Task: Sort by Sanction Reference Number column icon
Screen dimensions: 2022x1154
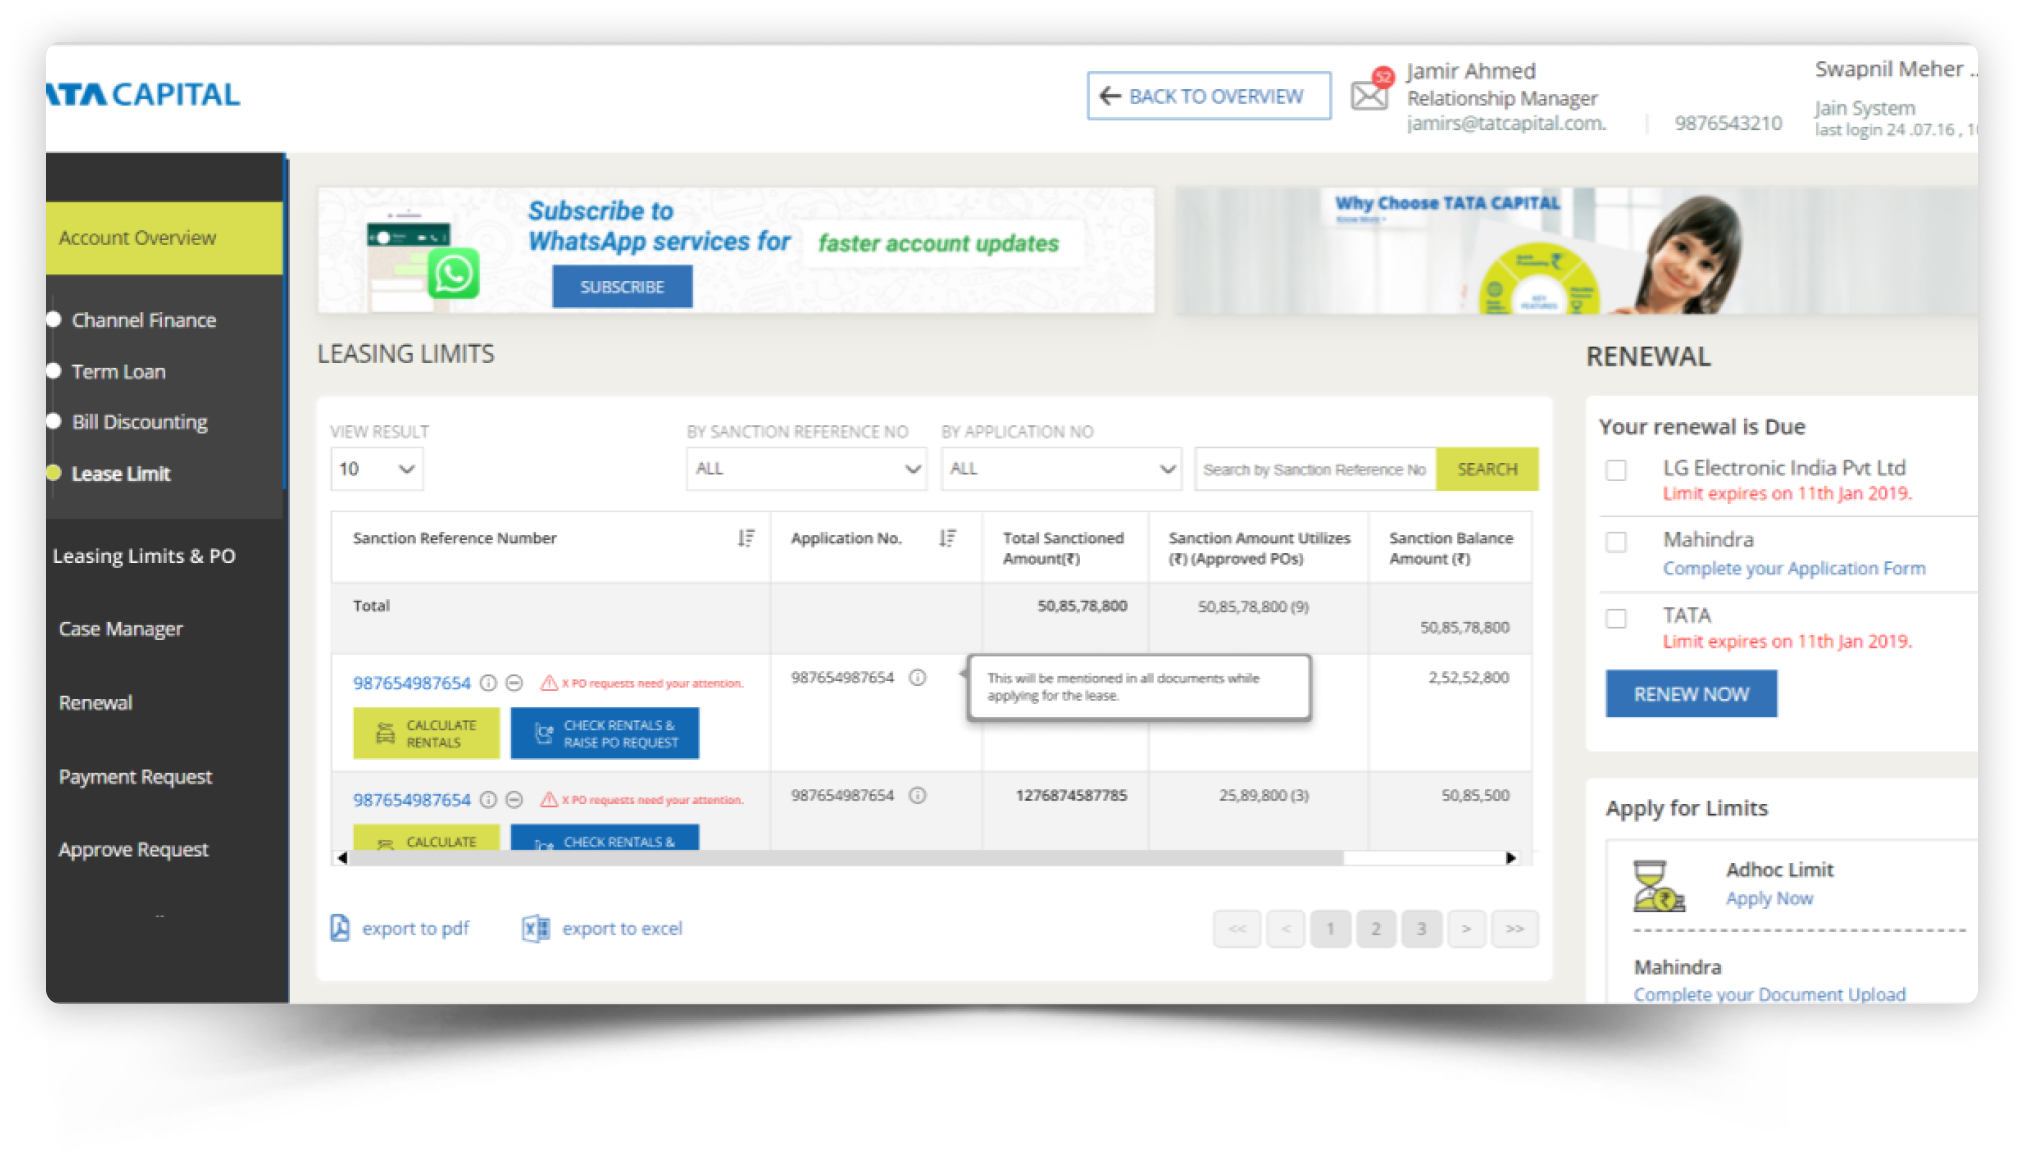Action: [x=746, y=538]
